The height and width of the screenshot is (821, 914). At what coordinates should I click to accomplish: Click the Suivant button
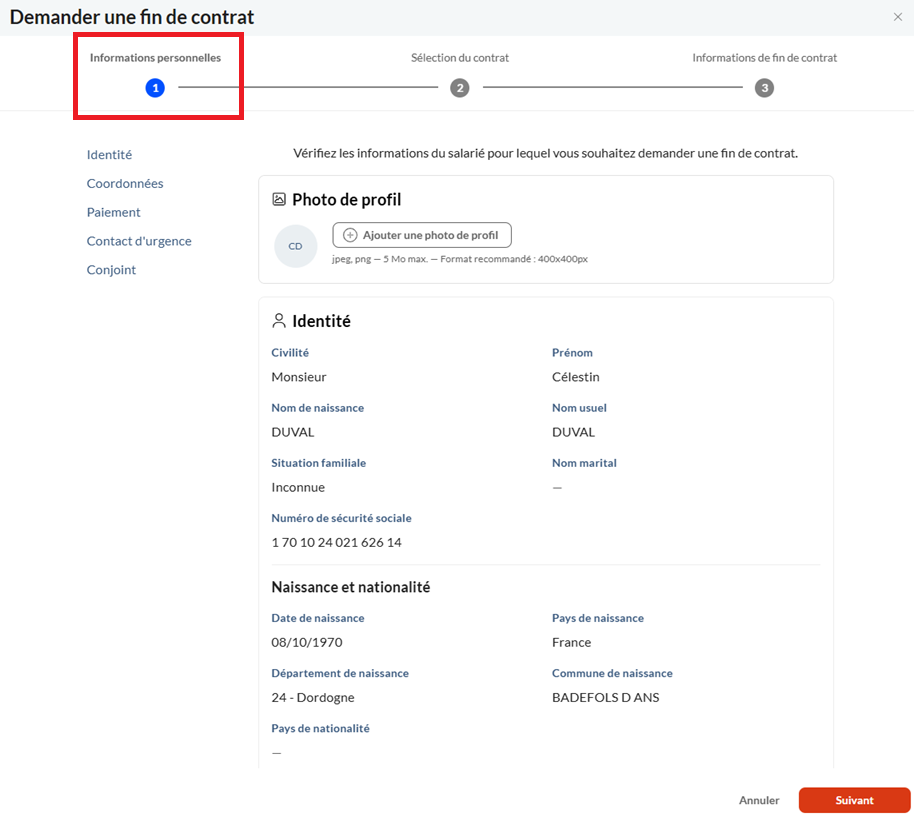(x=854, y=800)
